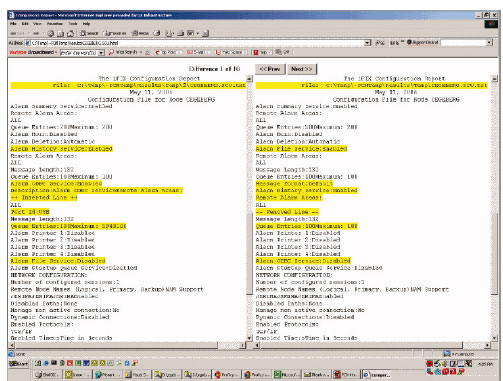Click the Search toolbar button
The height and width of the screenshot is (381, 503).
89,33
